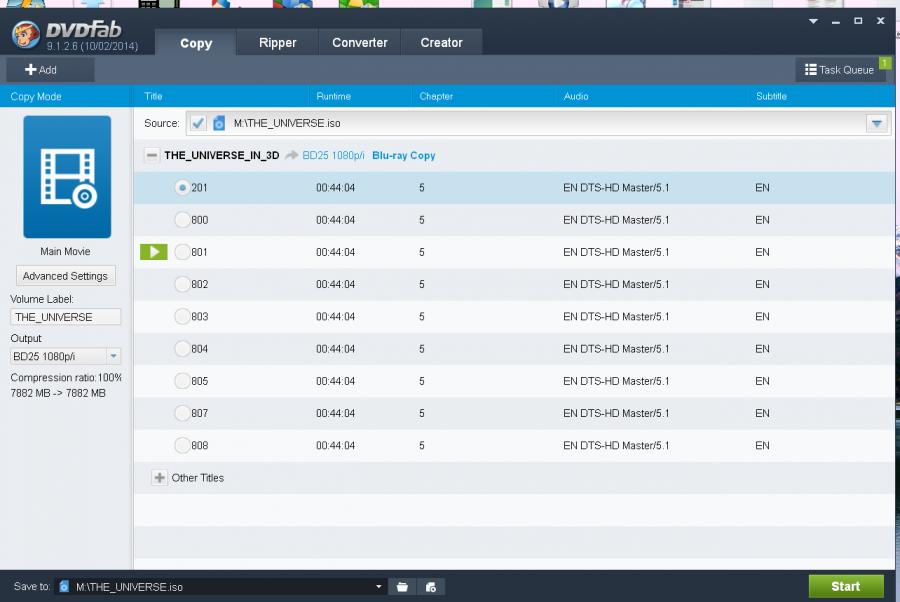900x602 pixels.
Task: Click the DVDFab mascot logo
Action: click(26, 36)
